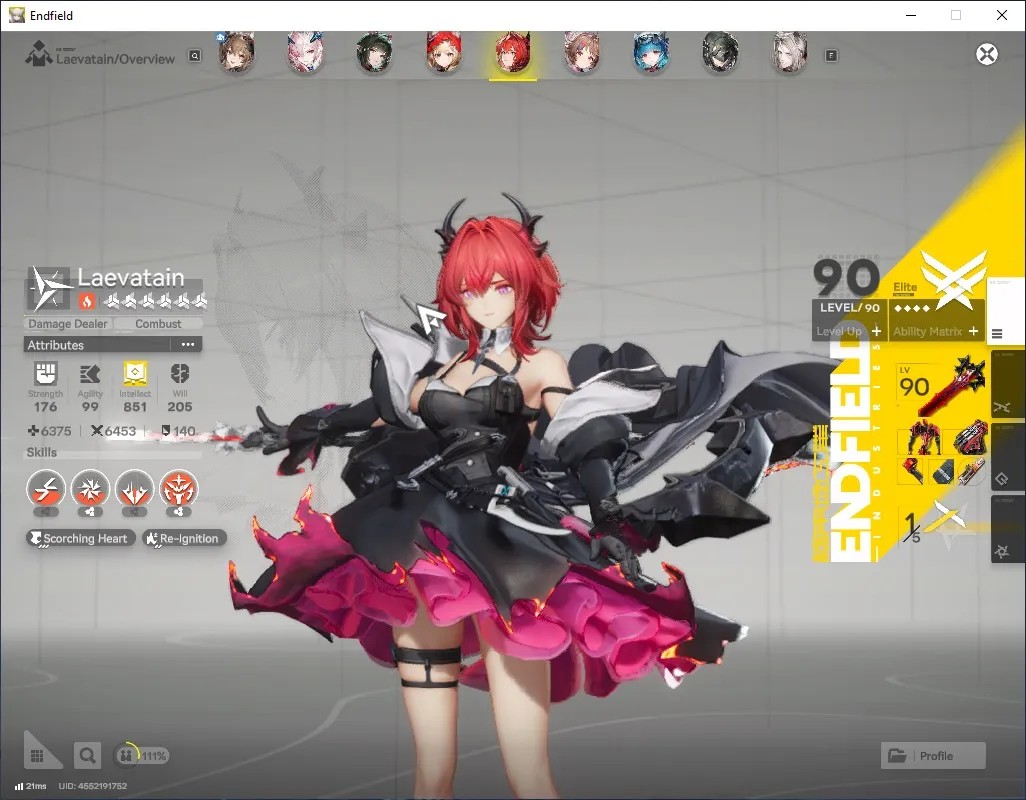This screenshot has height=800, width=1026.
Task: Click the Damage Dealer tag
Action: 67,324
